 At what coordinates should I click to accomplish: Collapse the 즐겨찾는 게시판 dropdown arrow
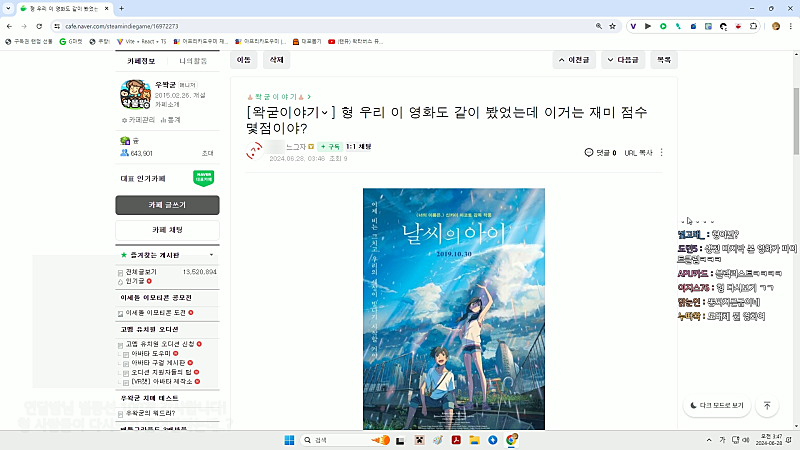(x=211, y=255)
